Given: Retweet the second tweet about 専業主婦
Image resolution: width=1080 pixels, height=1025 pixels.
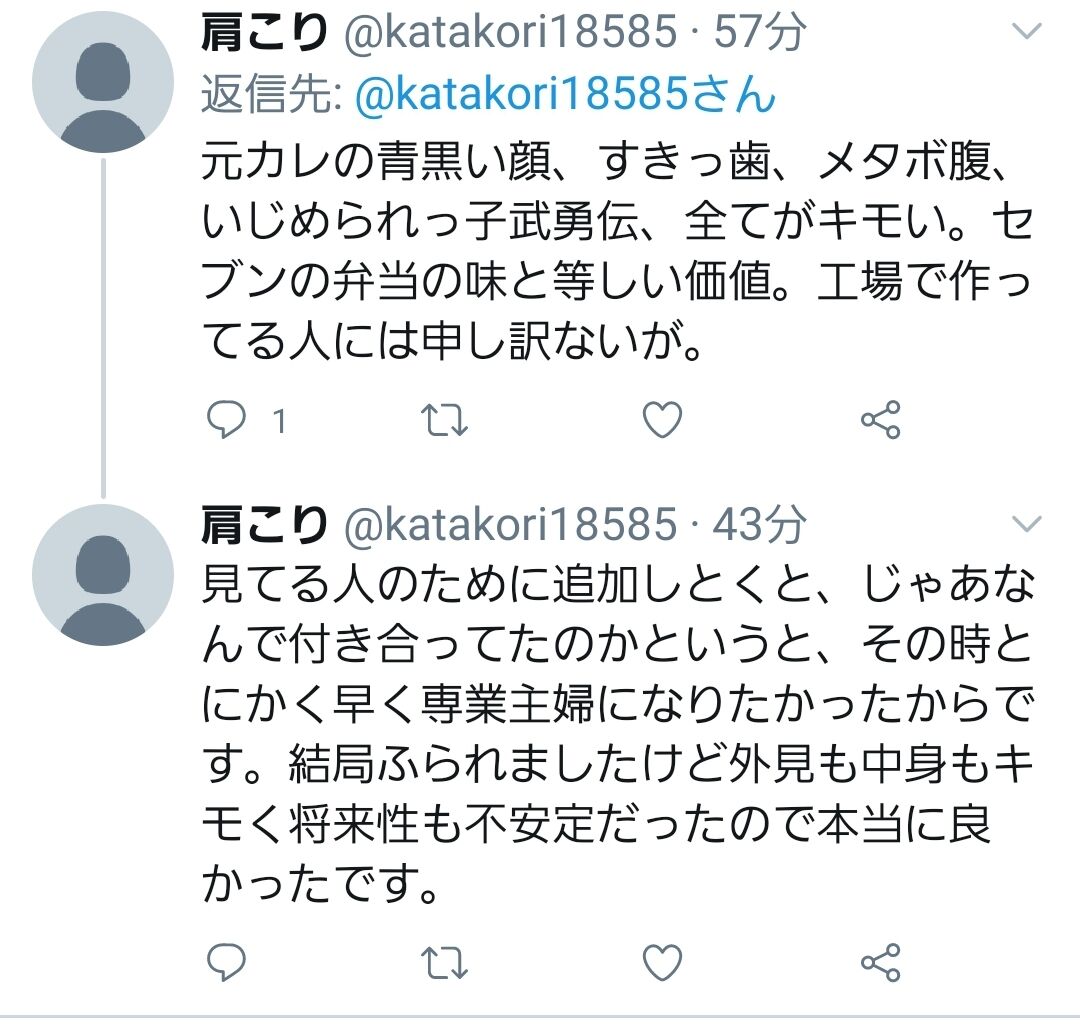Looking at the screenshot, I should point(443,963).
